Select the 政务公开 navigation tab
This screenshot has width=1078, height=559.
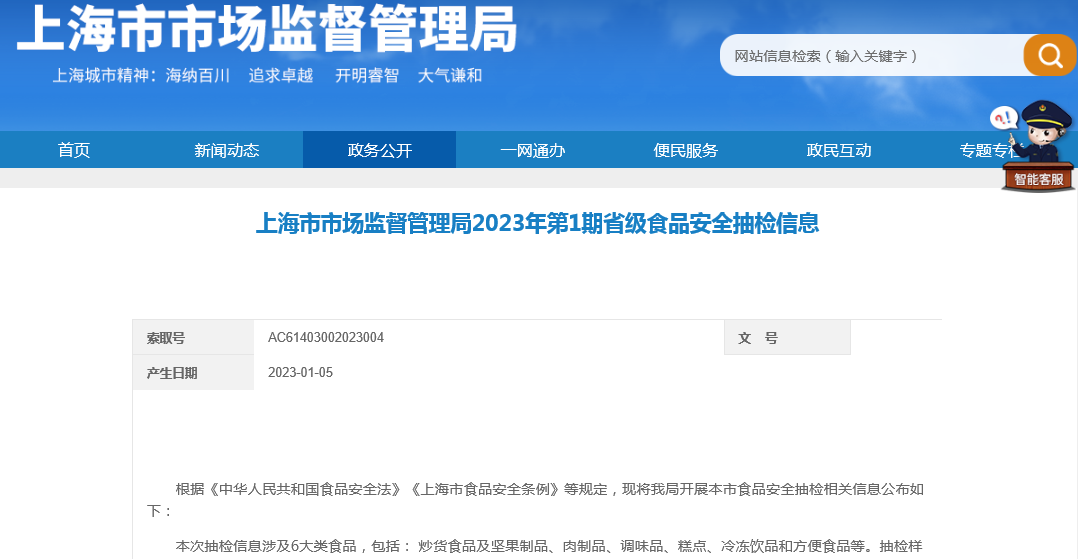(379, 150)
